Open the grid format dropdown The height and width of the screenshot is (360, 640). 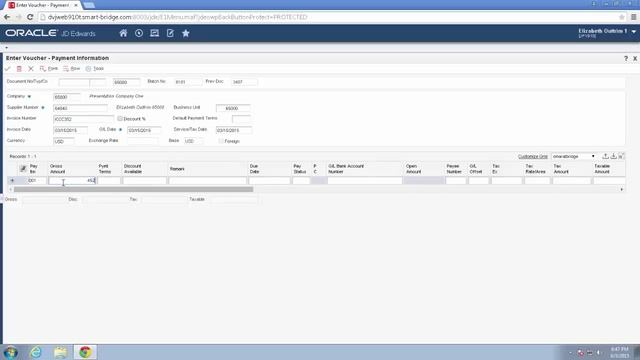tap(573, 156)
